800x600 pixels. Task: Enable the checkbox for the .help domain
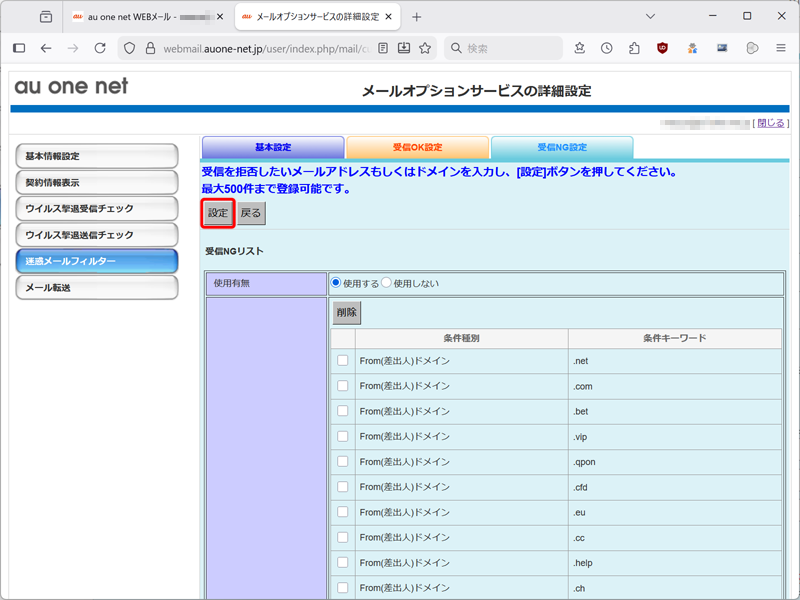(x=343, y=562)
